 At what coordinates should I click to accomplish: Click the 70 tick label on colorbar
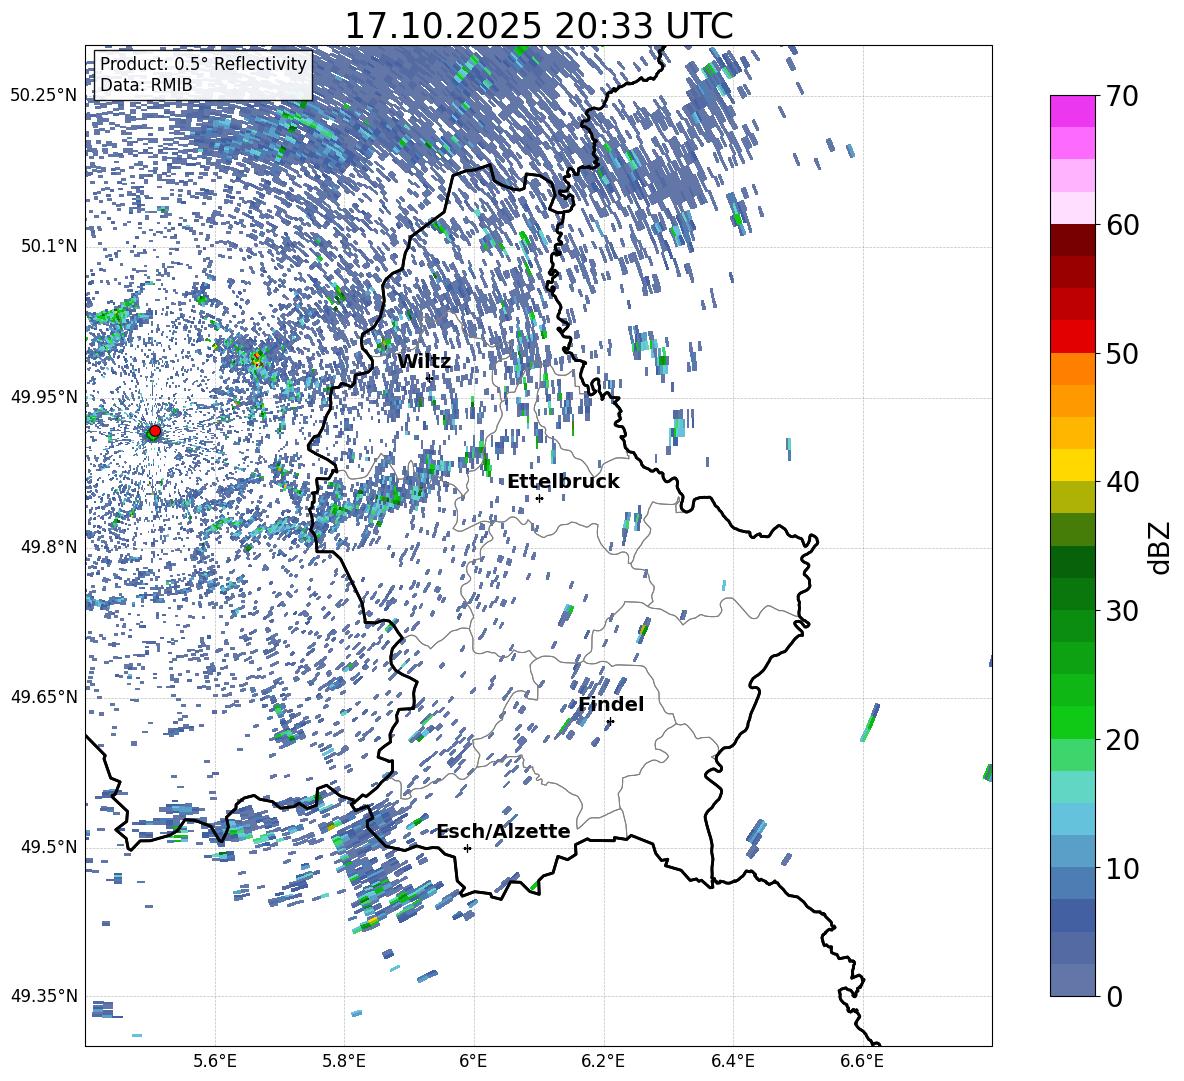[x=1122, y=96]
